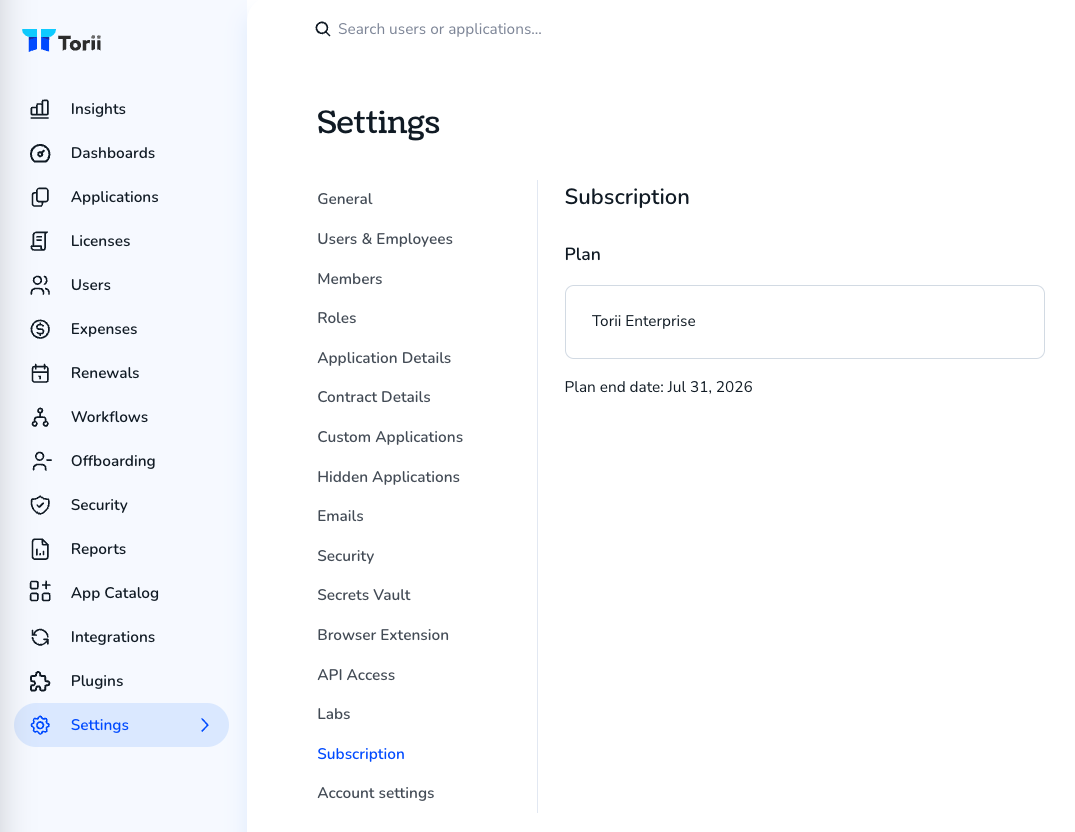Open the Members settings section
This screenshot has width=1075, height=832.
click(350, 278)
